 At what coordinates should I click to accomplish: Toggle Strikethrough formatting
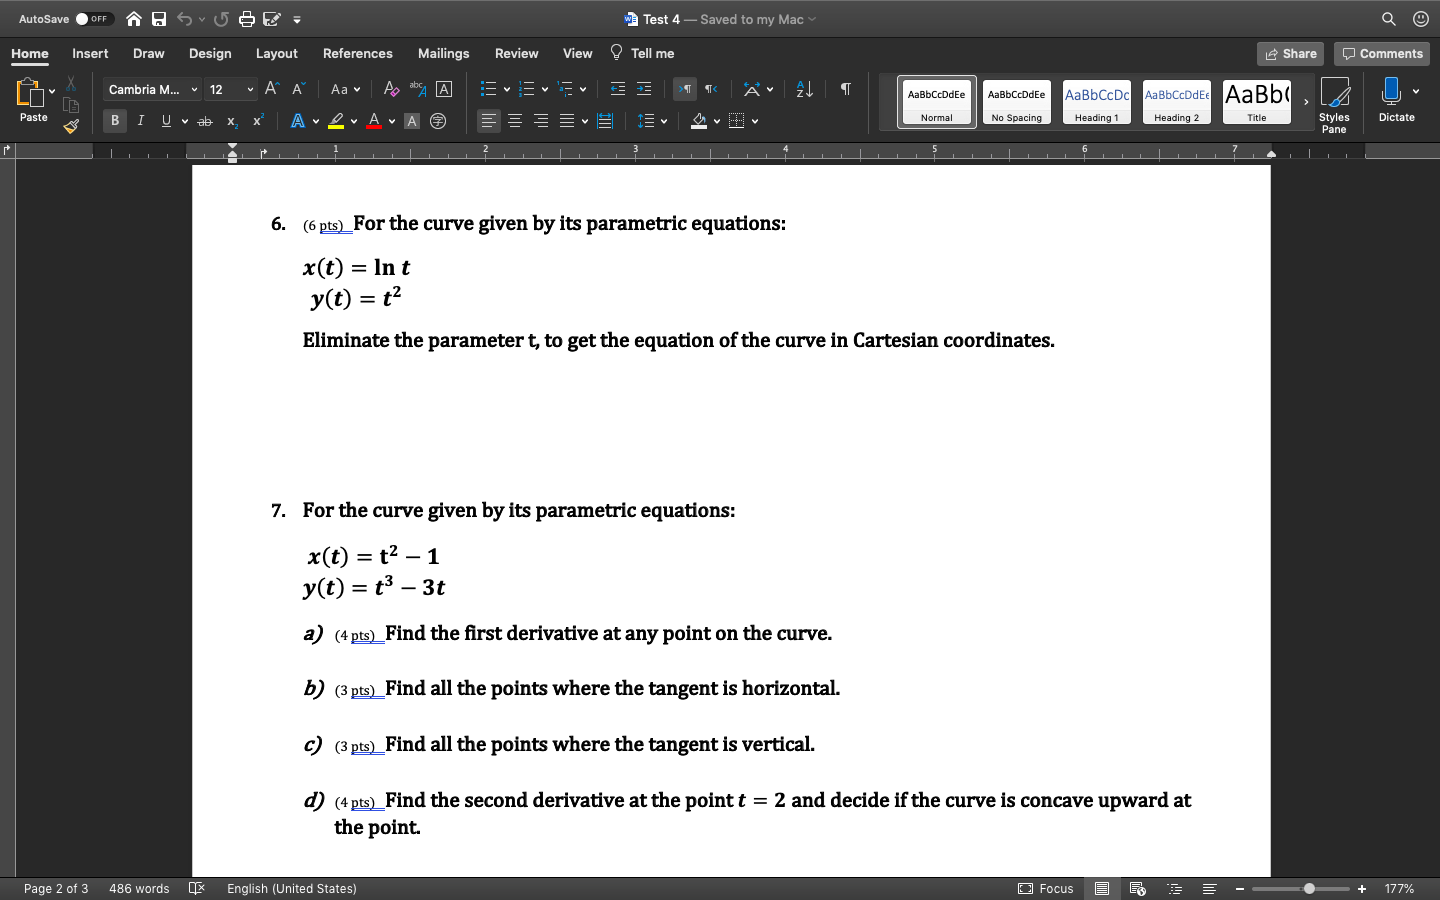(205, 121)
